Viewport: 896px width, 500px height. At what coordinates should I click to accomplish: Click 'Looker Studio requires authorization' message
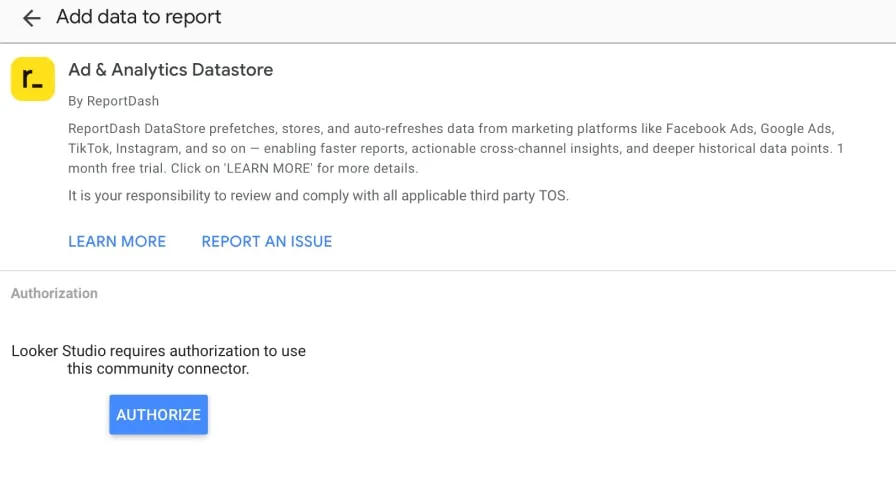pos(158,359)
